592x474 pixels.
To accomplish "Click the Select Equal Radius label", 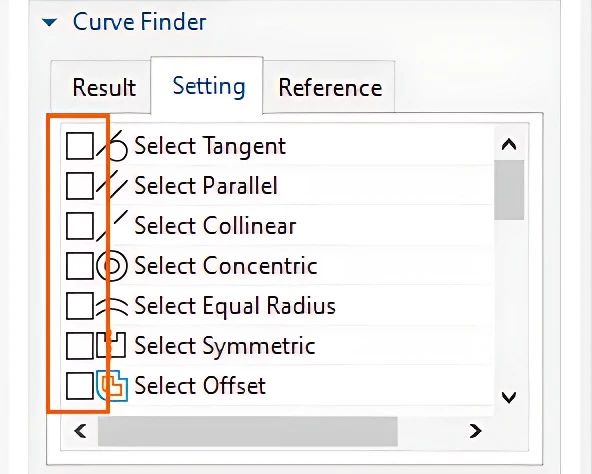I will 235,306.
